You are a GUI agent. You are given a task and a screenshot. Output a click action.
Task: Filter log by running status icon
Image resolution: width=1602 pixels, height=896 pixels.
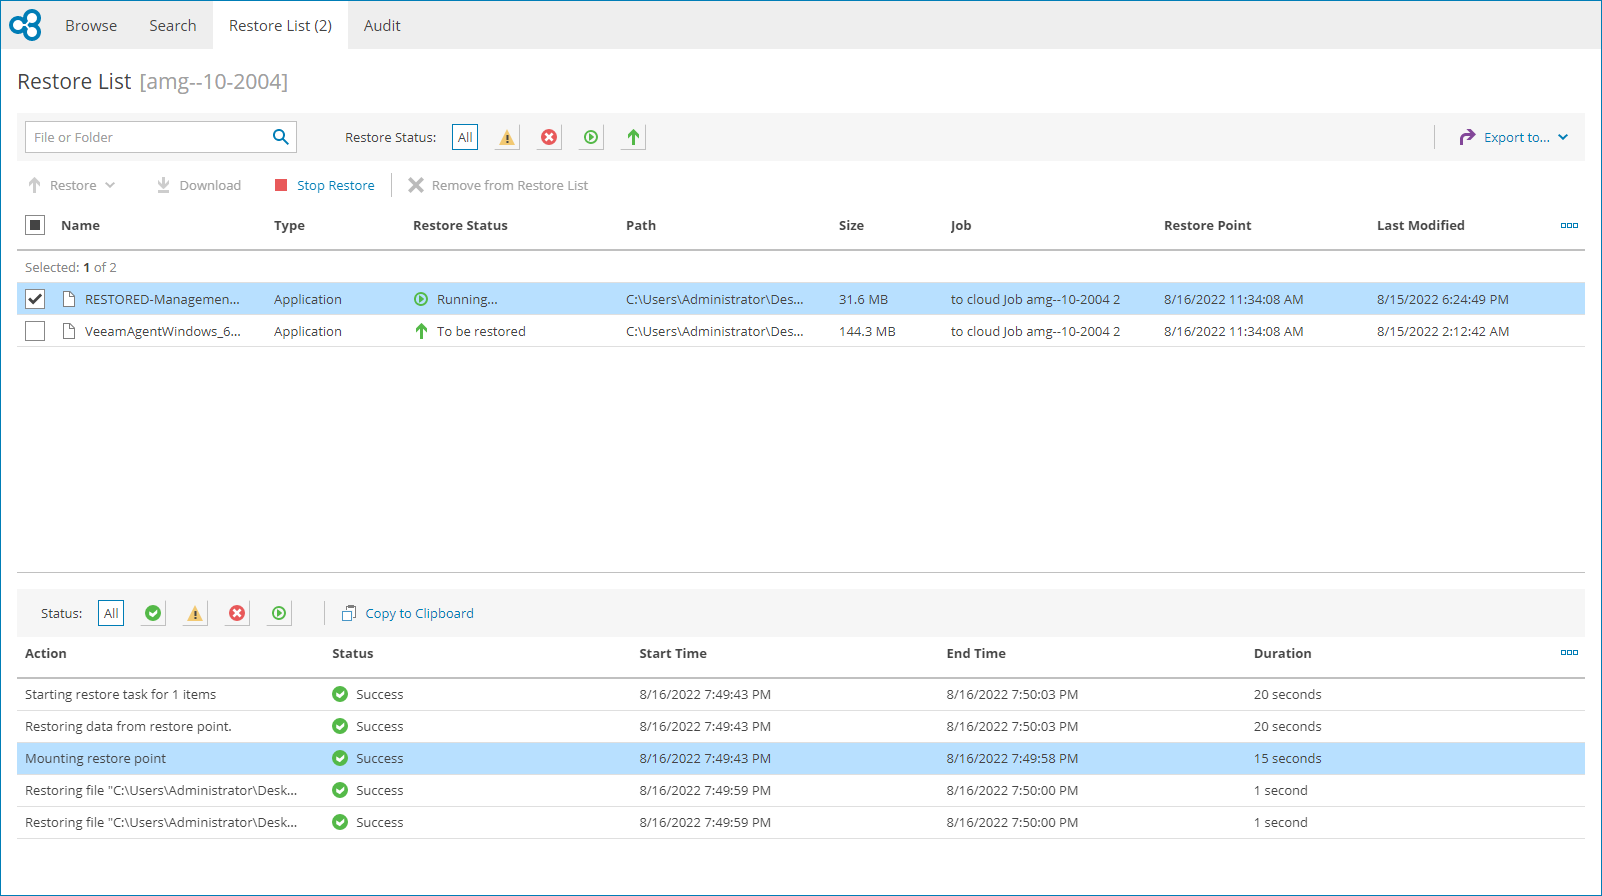pyautogui.click(x=279, y=614)
